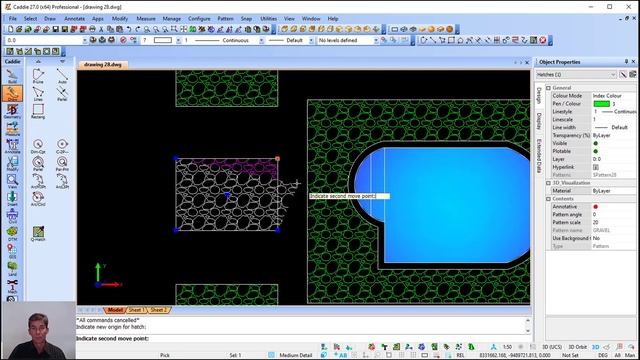Toggle 3D mode in status bar
The height and width of the screenshot is (360, 640).
click(596, 347)
